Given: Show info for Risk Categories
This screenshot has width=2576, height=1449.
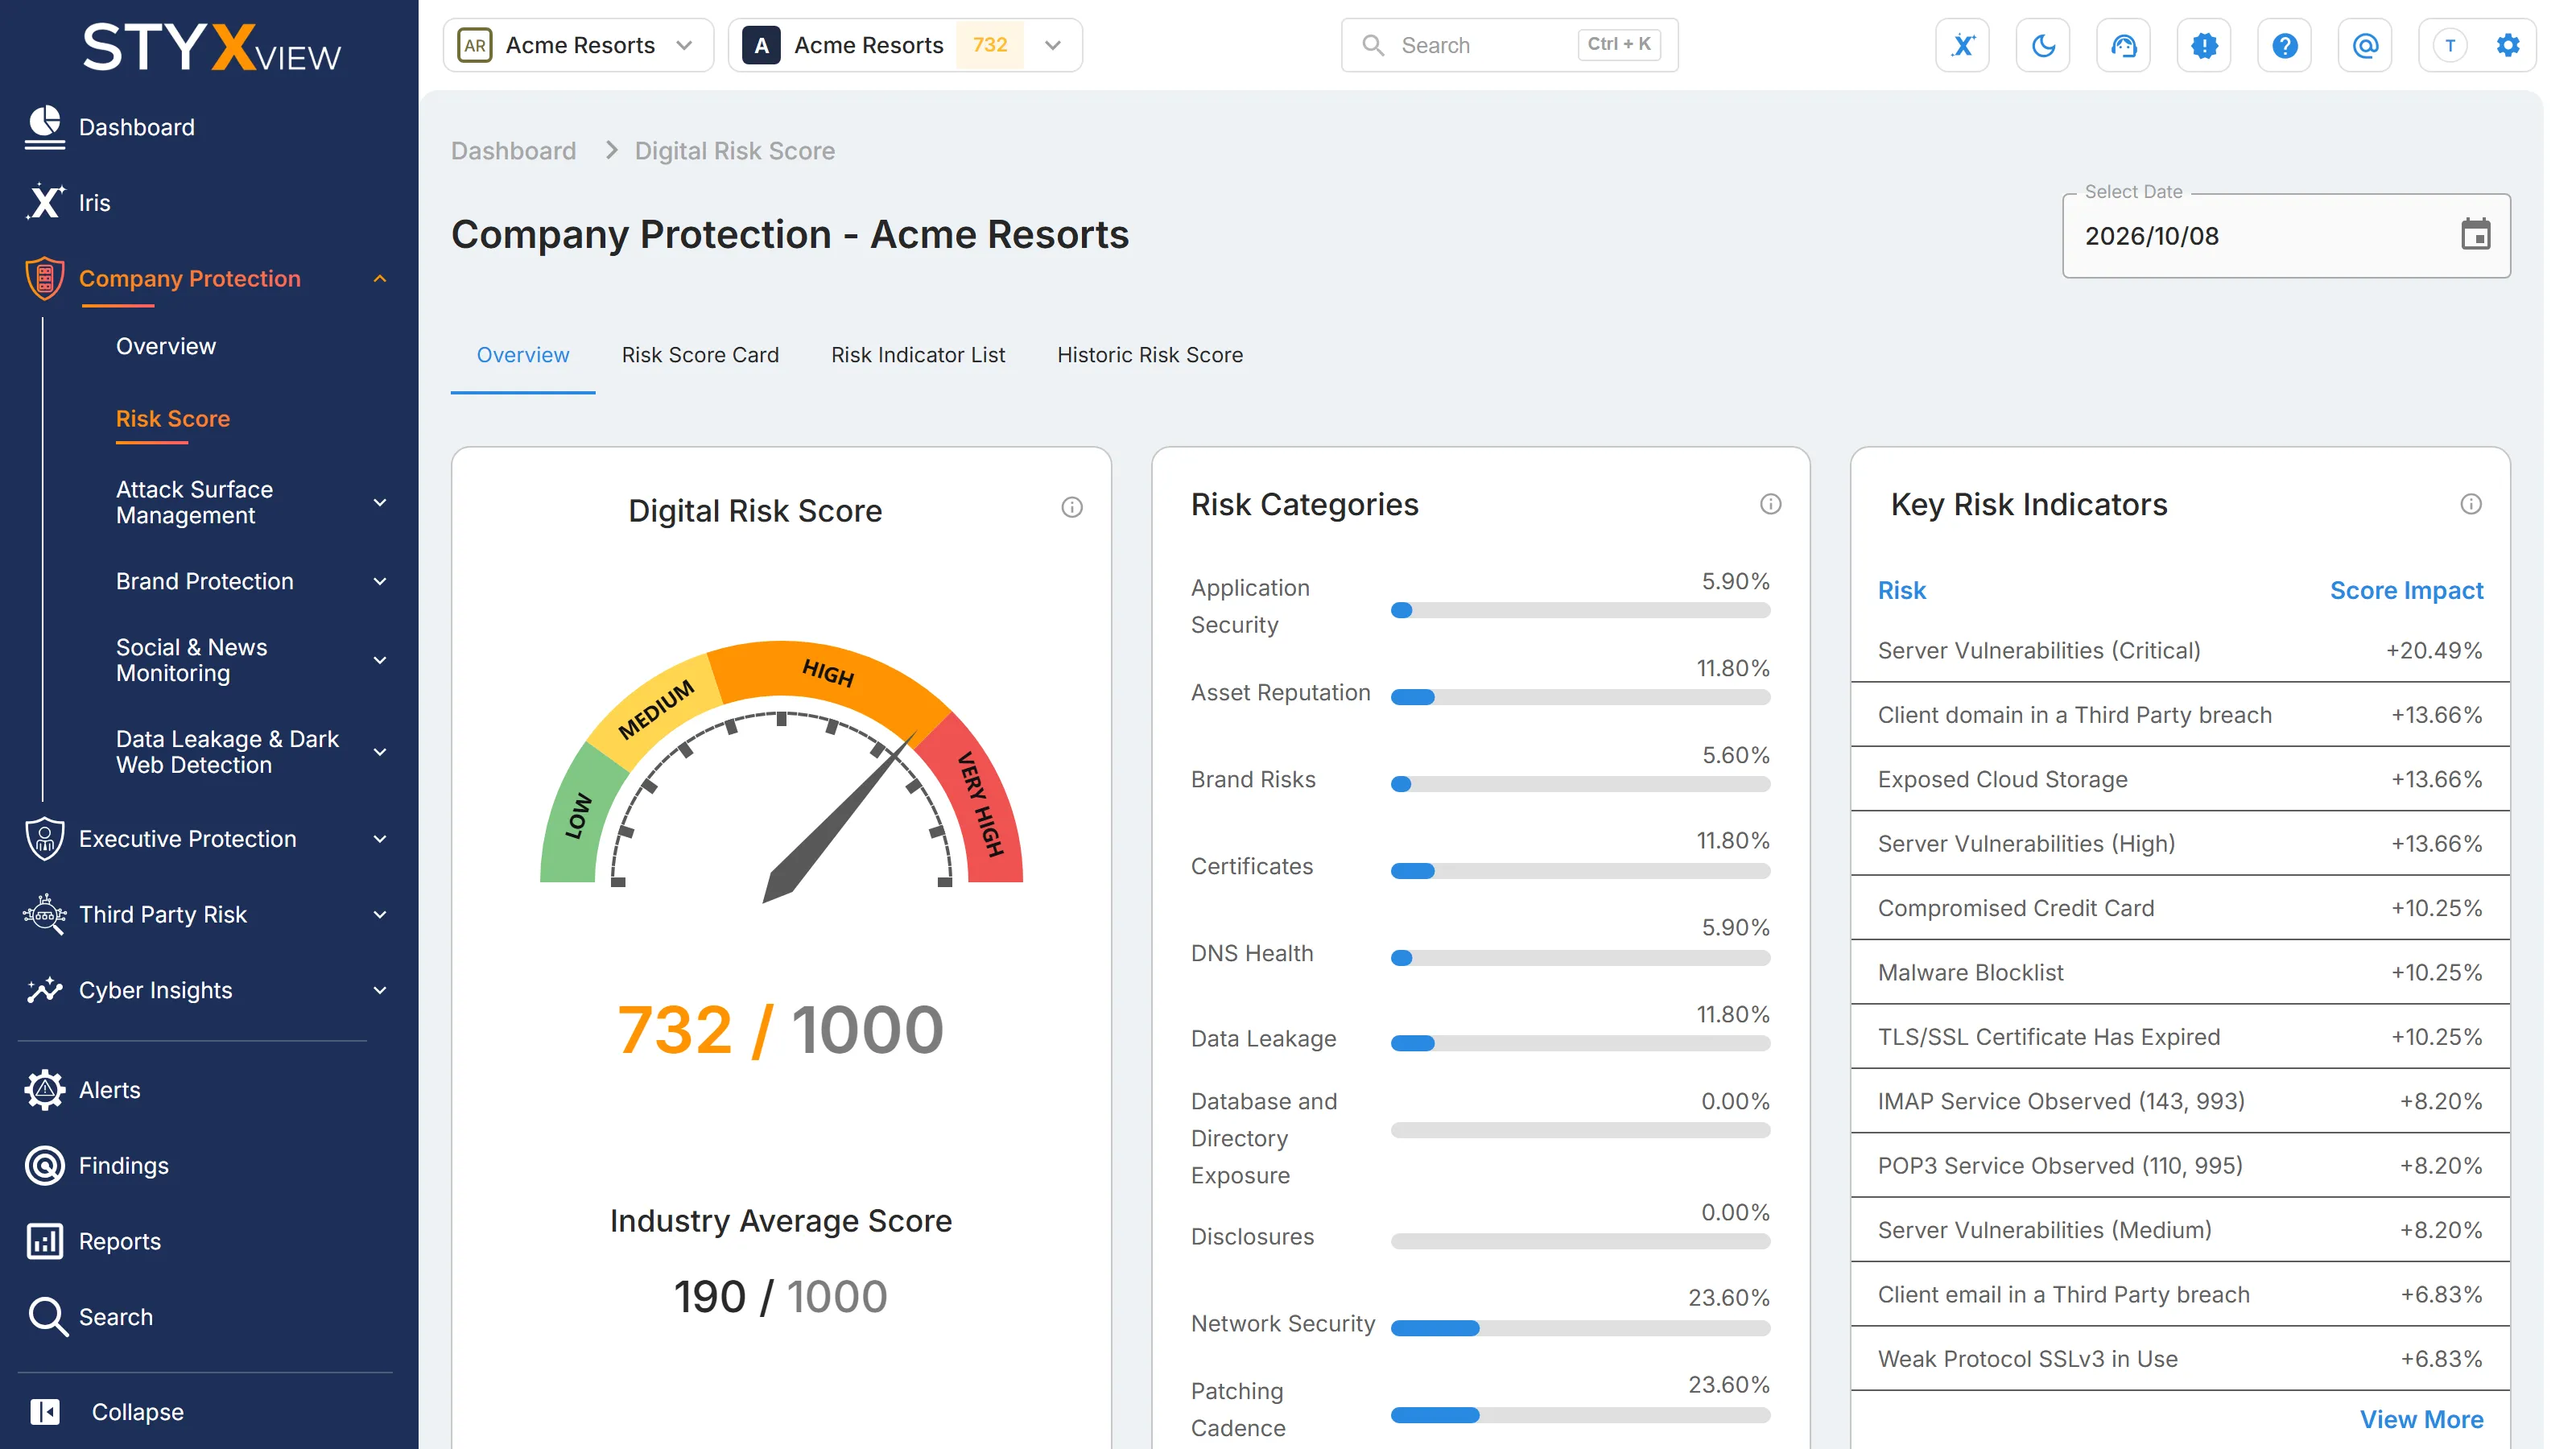Looking at the screenshot, I should (x=1771, y=504).
